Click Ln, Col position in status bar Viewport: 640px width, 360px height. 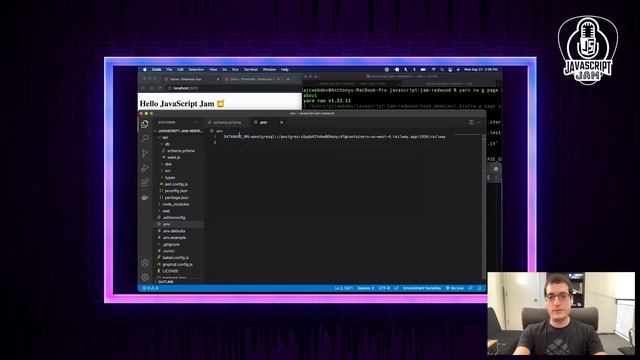[x=343, y=288]
